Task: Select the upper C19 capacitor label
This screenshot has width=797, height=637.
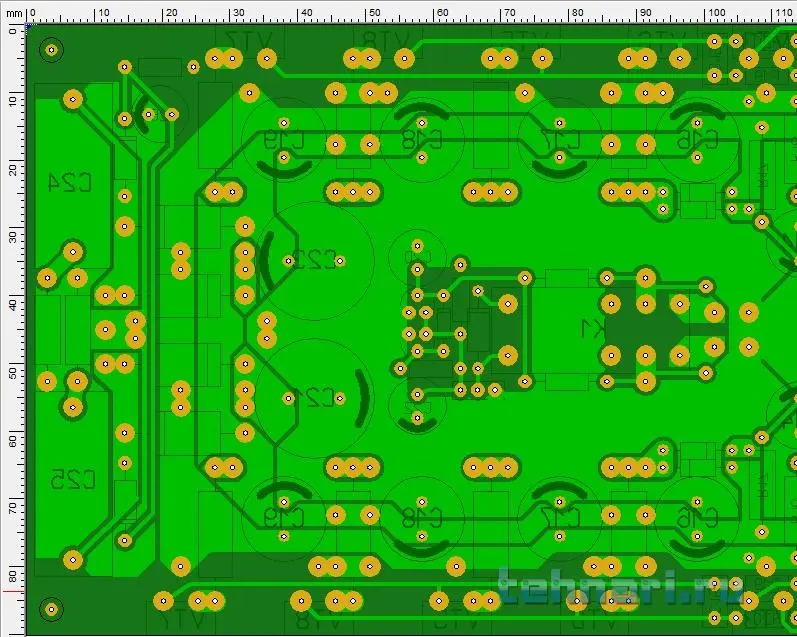Action: [284, 140]
